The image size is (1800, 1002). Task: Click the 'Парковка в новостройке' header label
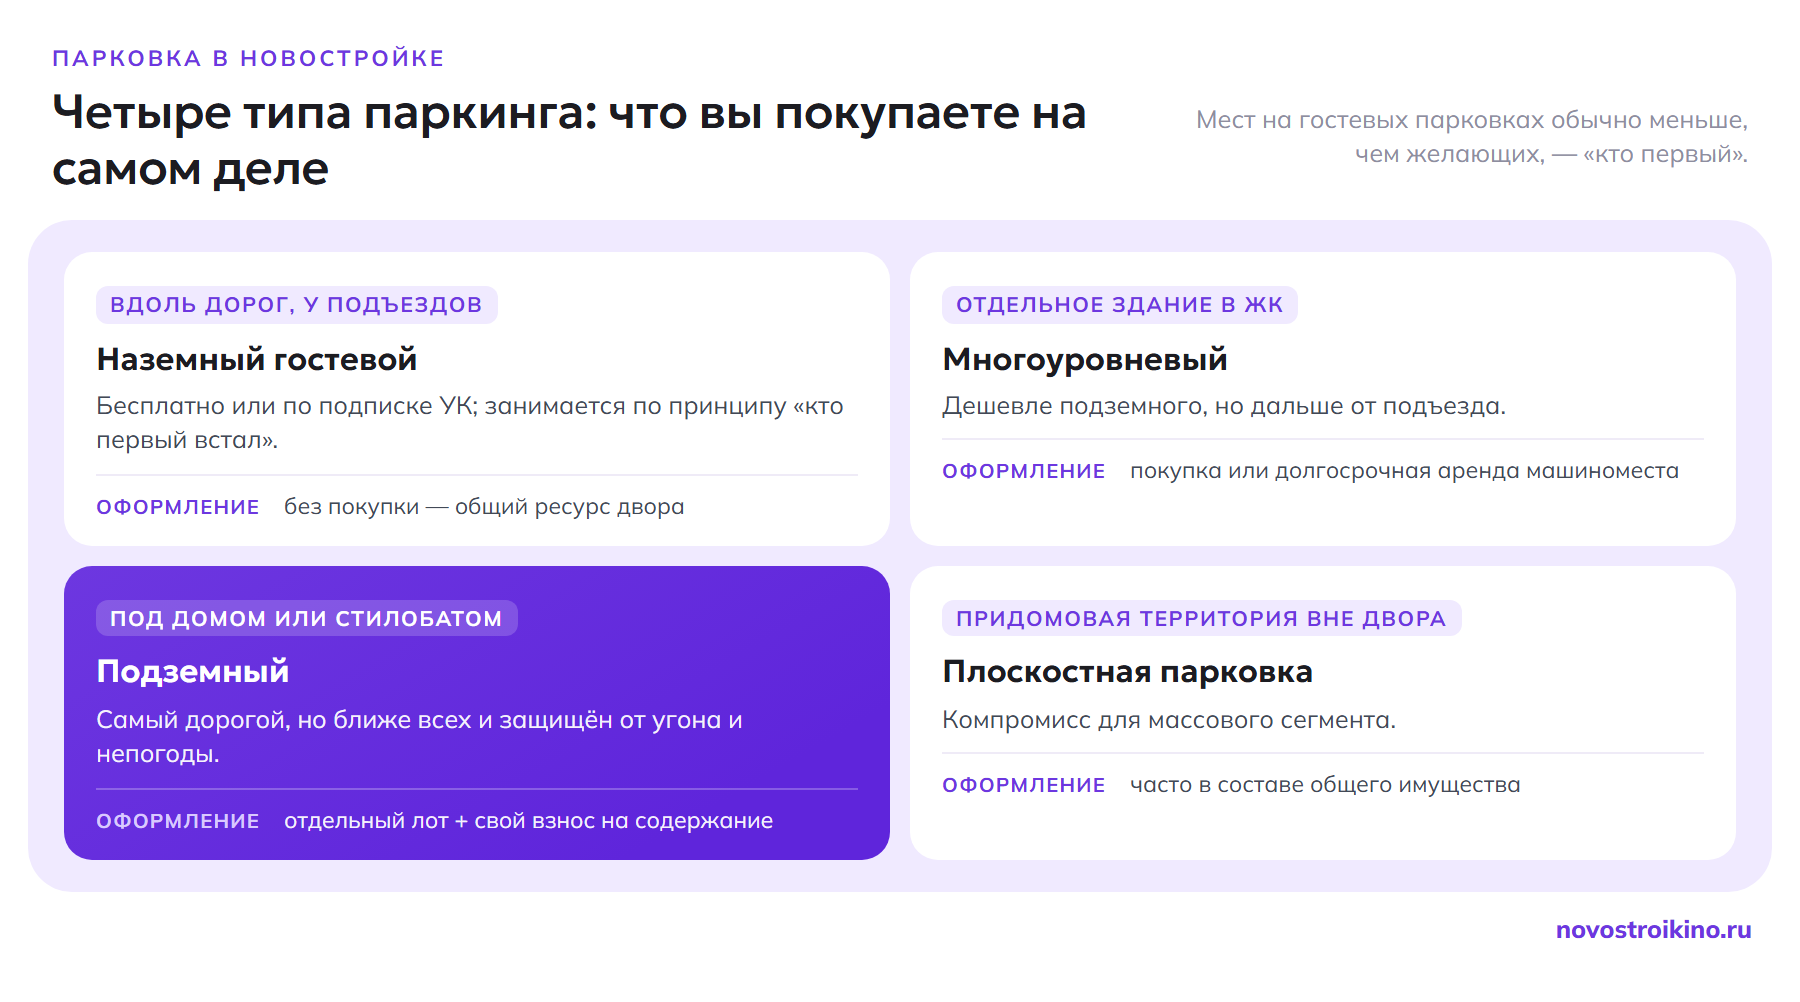point(248,58)
